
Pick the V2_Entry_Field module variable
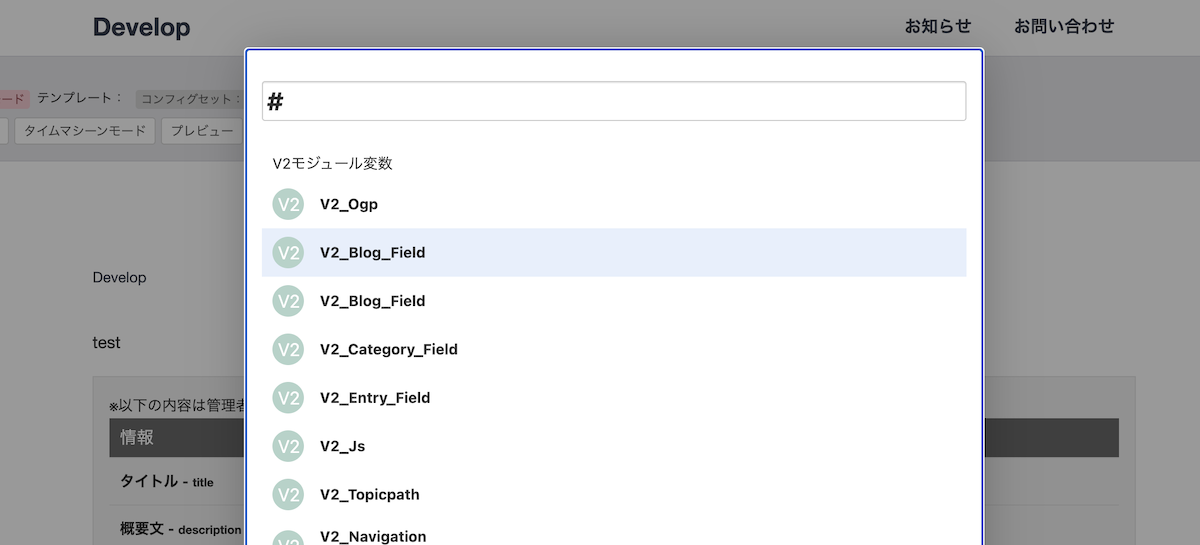coord(375,397)
